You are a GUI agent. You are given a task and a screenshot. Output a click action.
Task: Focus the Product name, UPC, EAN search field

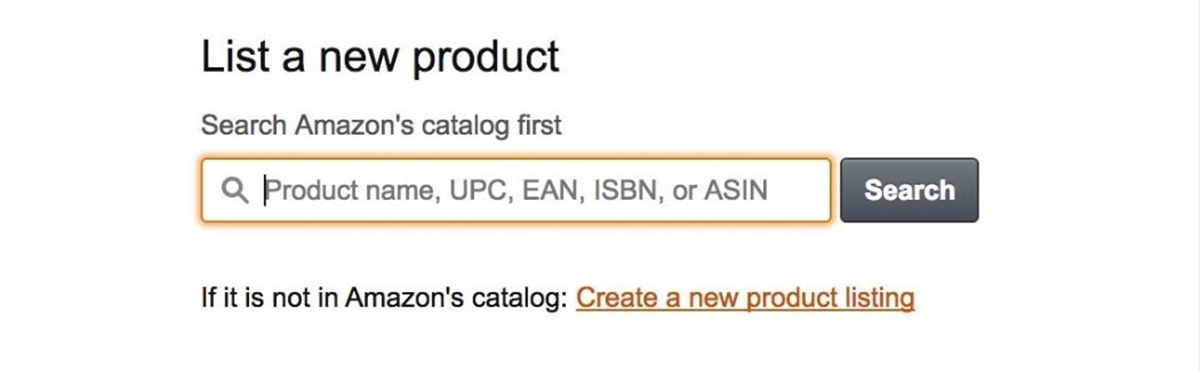[516, 190]
